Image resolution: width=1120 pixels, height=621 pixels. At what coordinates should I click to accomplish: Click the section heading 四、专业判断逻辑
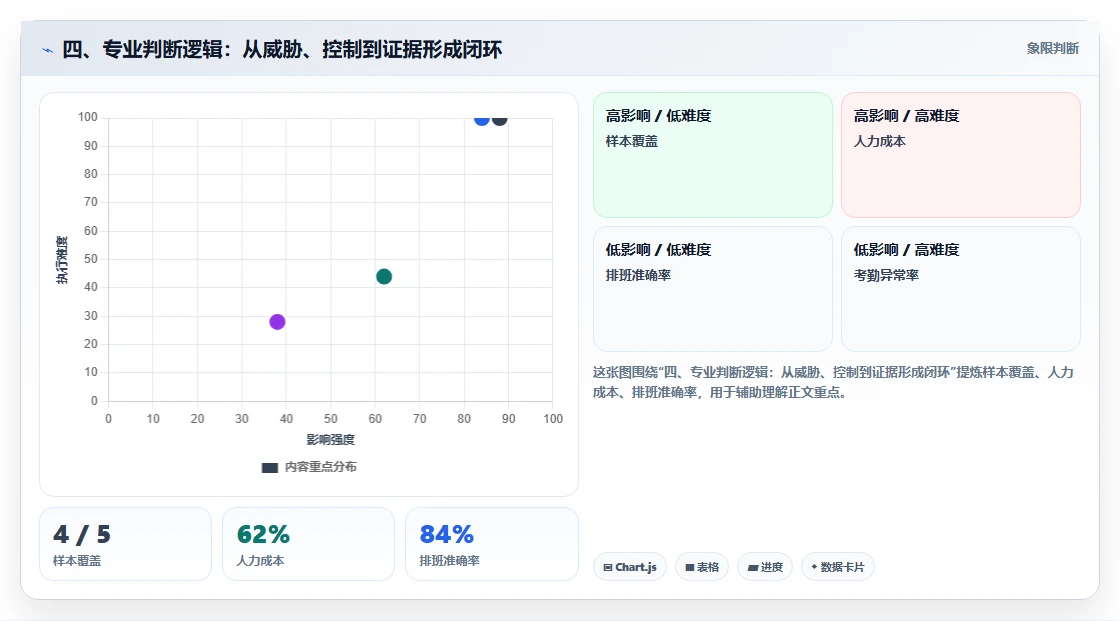point(282,49)
